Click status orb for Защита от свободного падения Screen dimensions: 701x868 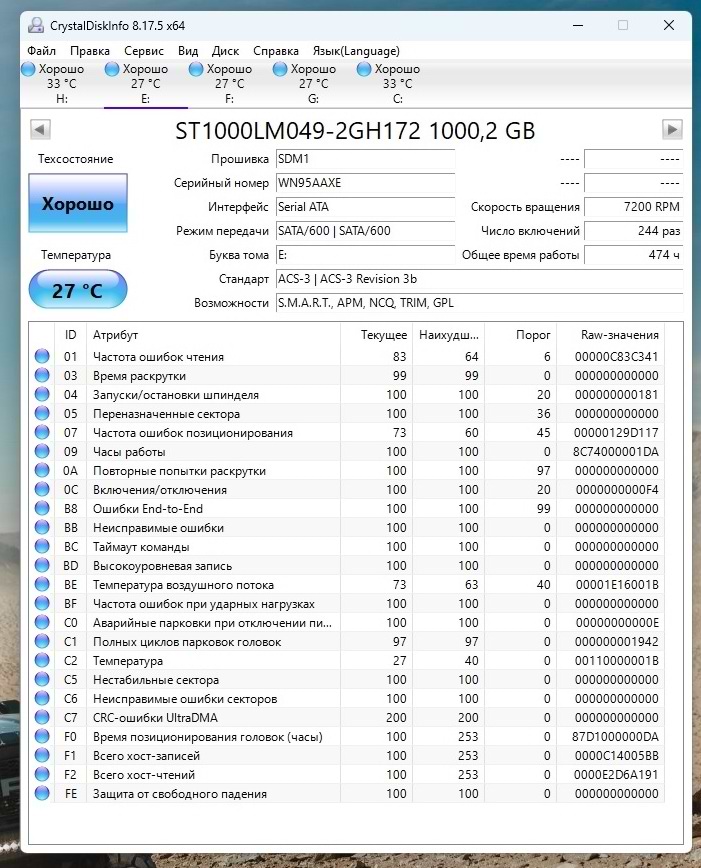[x=42, y=793]
